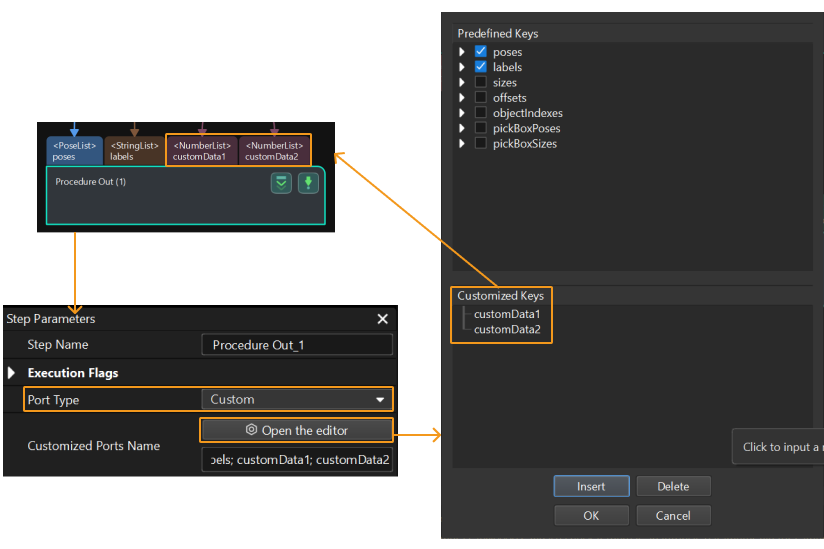Confirm with the OK button

click(x=591, y=515)
